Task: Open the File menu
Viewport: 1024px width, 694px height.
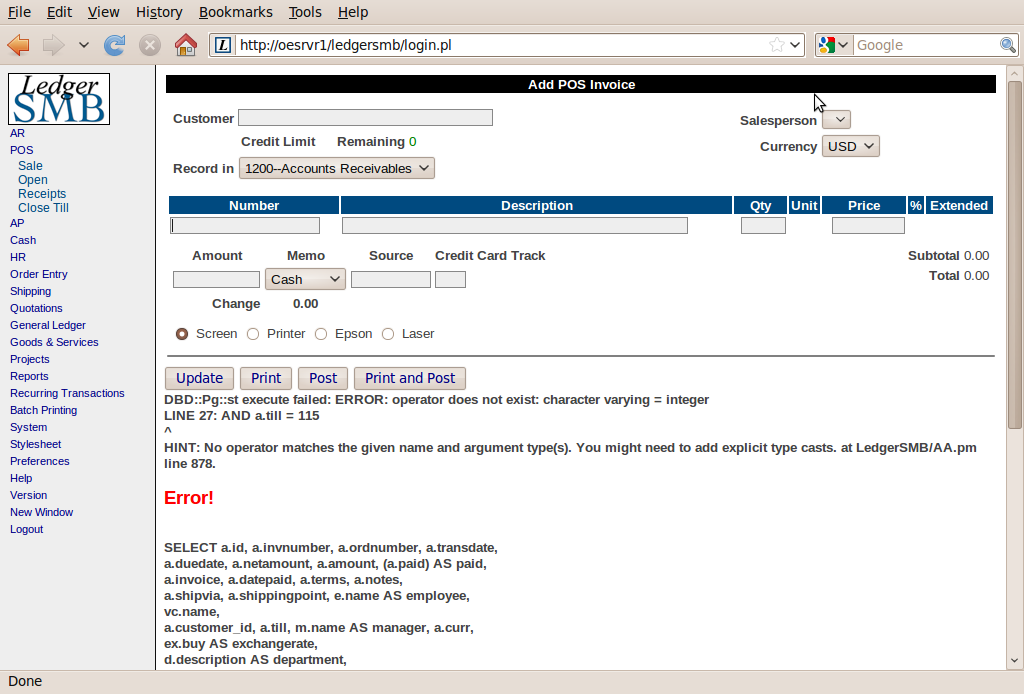Action: (x=19, y=12)
